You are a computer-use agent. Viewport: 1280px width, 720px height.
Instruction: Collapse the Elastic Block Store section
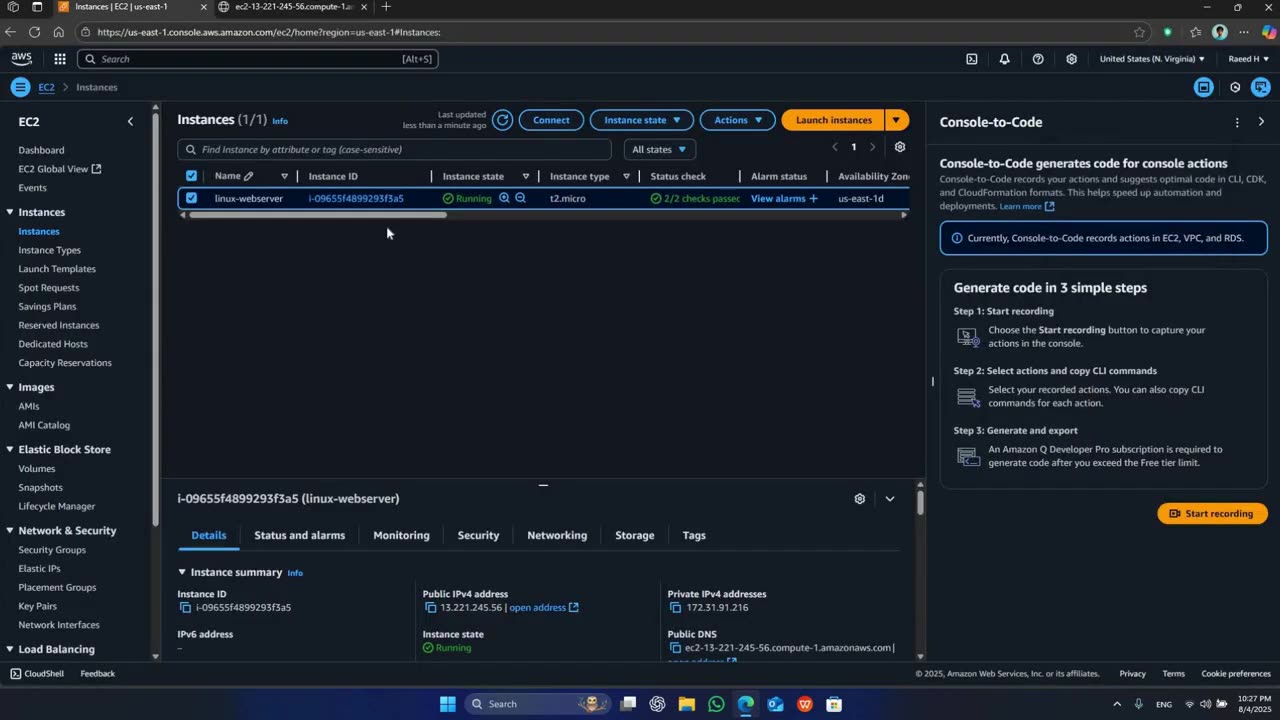(9, 450)
